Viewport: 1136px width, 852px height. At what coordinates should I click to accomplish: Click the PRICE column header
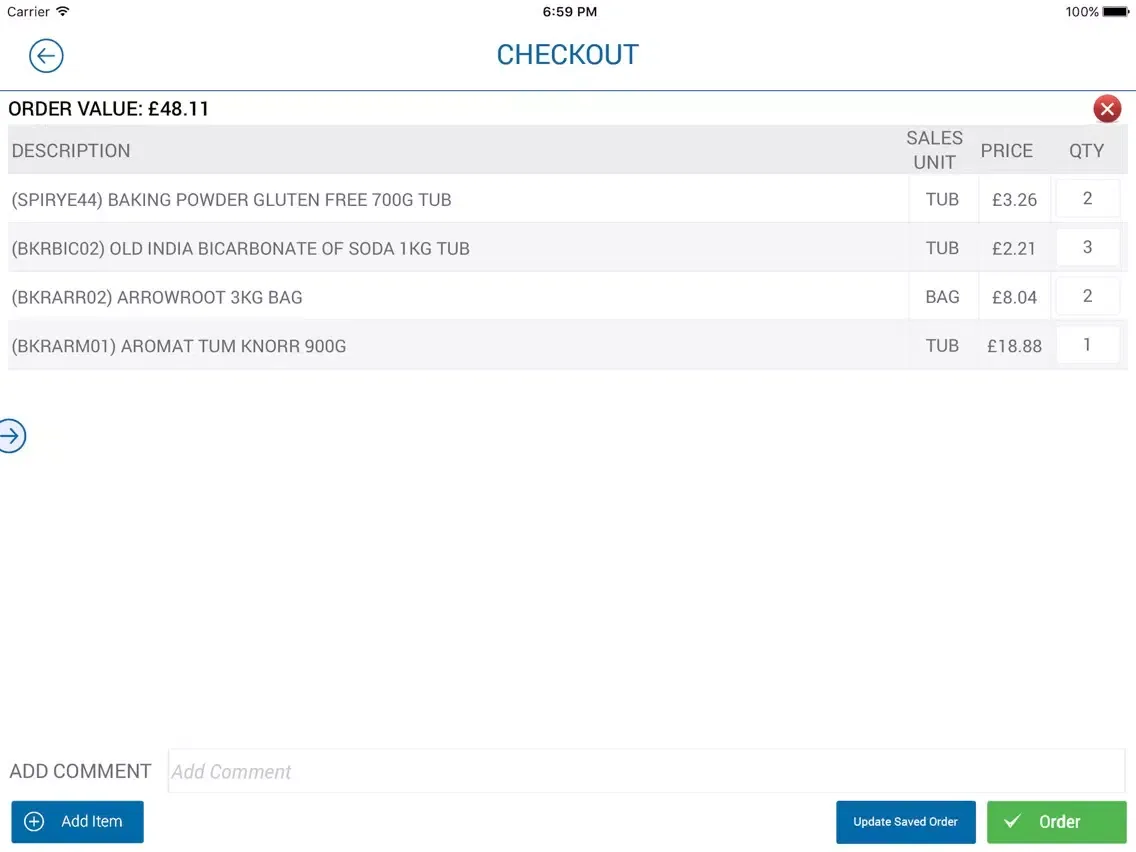click(1006, 151)
